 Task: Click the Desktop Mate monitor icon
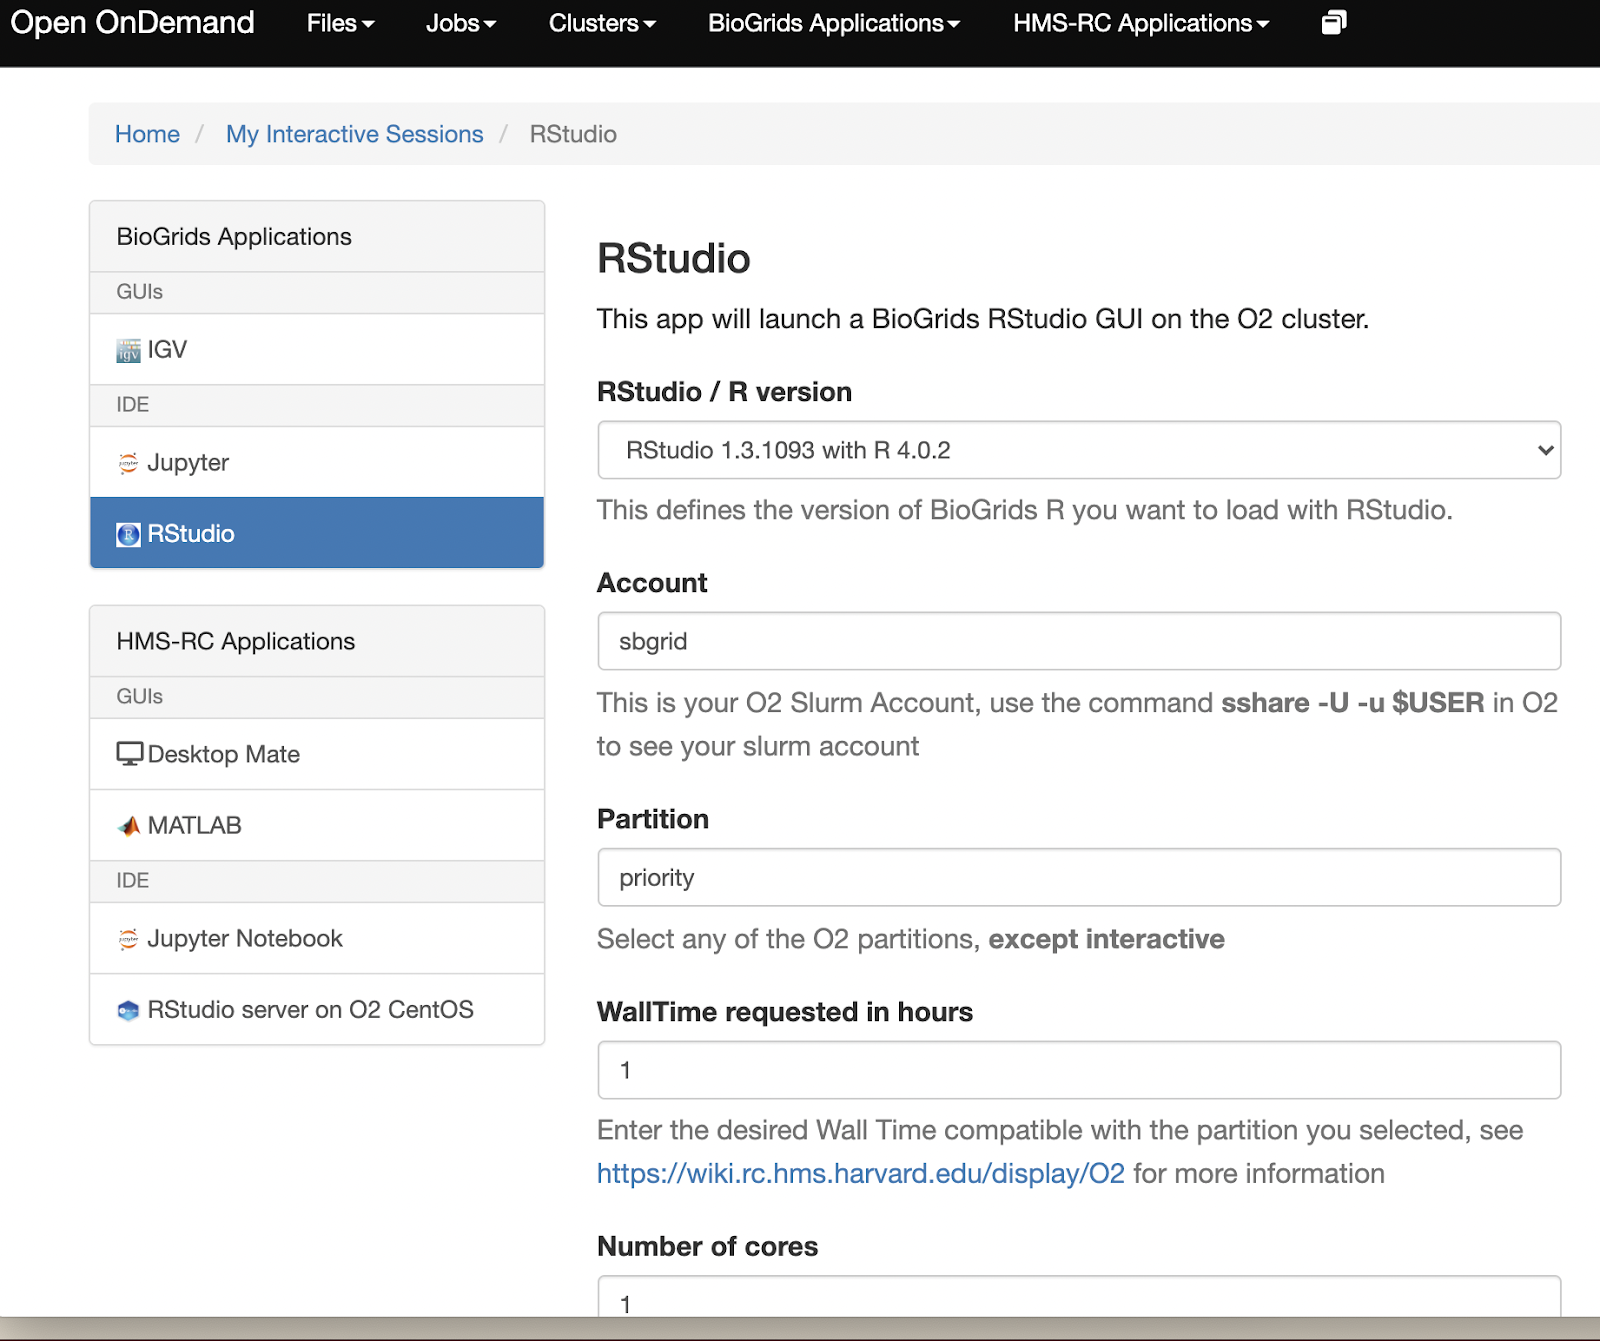[129, 754]
